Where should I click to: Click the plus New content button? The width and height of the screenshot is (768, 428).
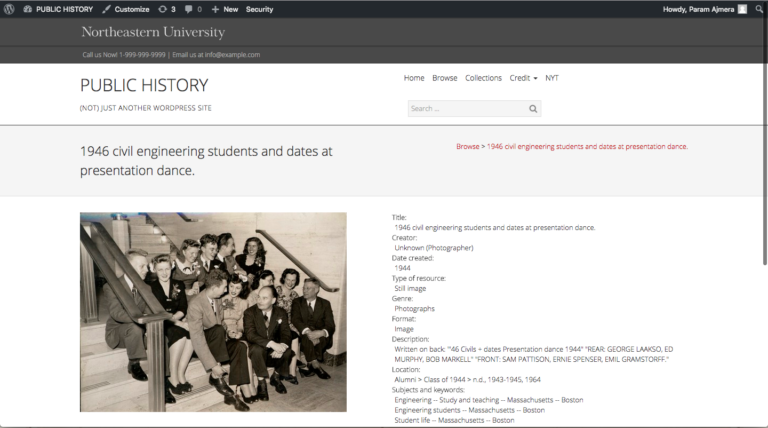pyautogui.click(x=225, y=9)
